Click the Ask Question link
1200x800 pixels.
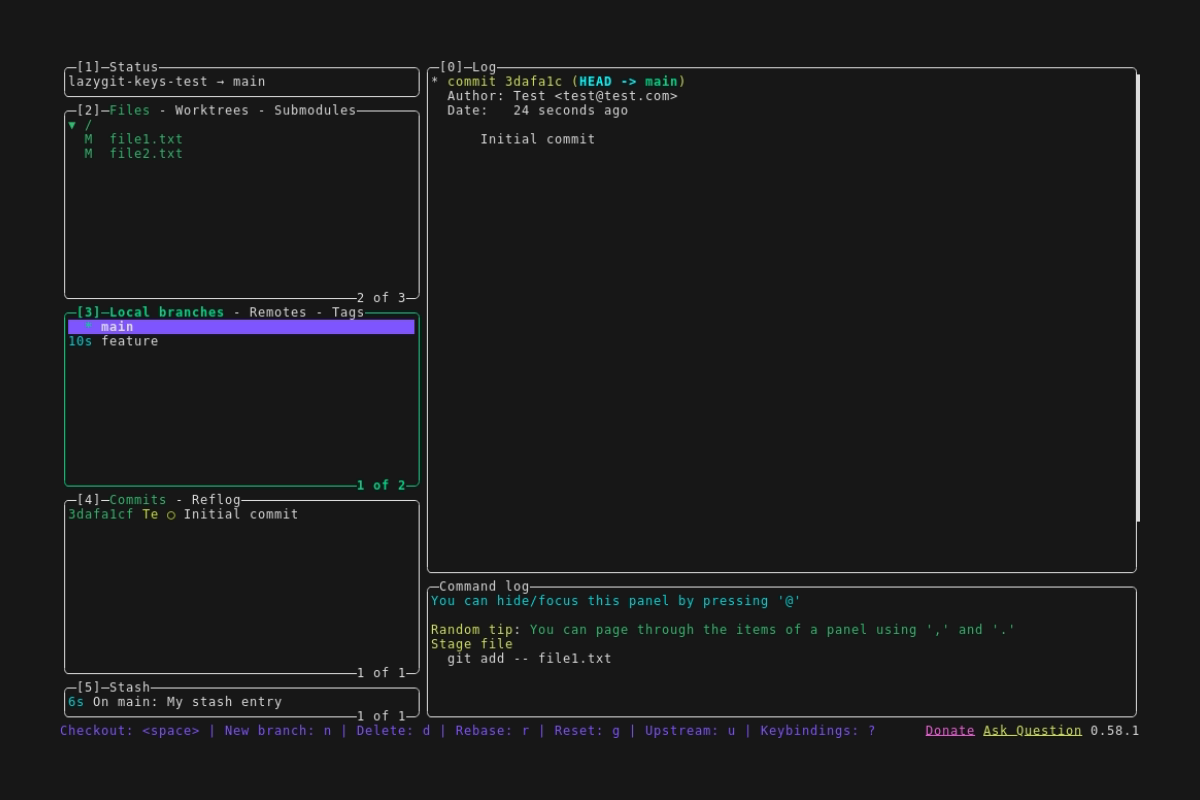pyautogui.click(x=1032, y=731)
